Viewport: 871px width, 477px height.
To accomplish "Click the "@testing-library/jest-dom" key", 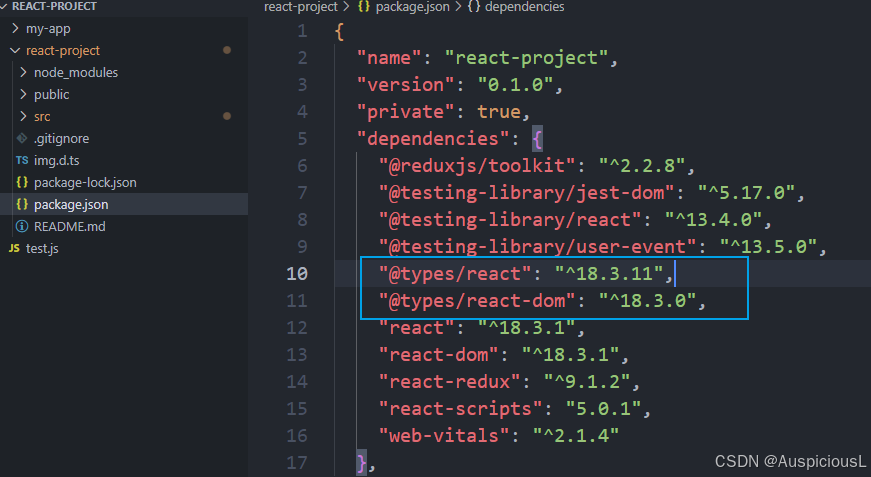I will coord(527,193).
